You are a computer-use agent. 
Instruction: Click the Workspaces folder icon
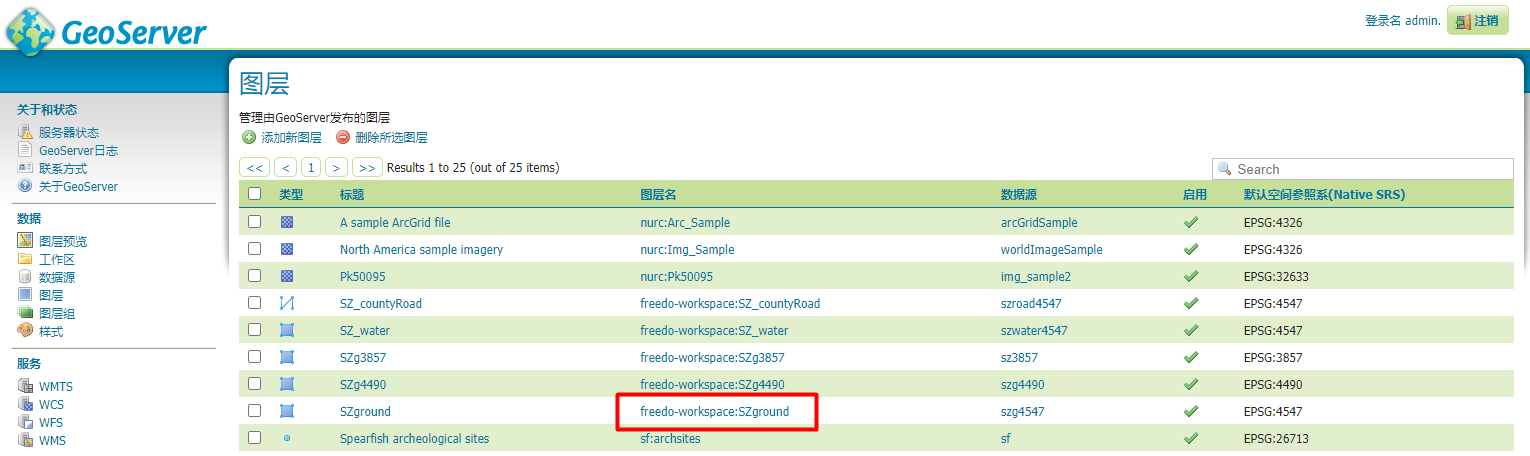tap(25, 258)
